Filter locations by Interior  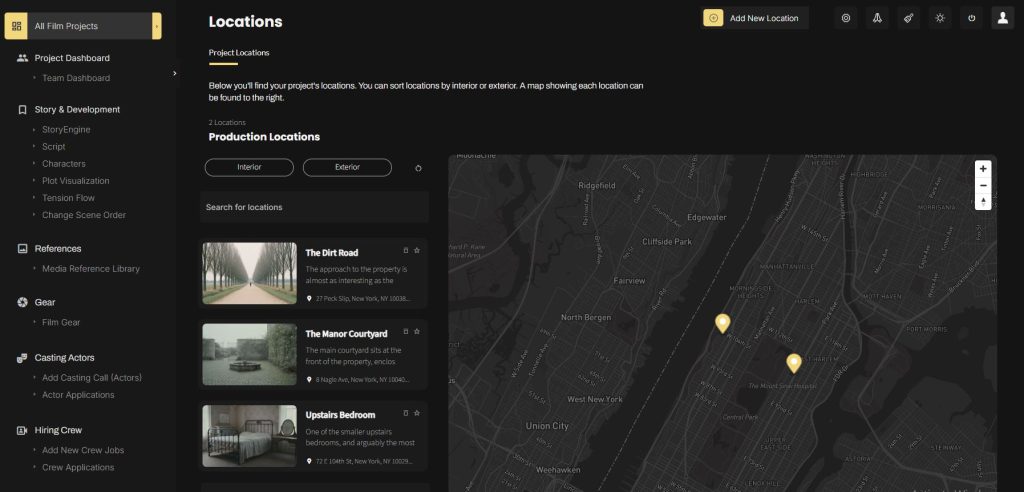pyautogui.click(x=249, y=167)
